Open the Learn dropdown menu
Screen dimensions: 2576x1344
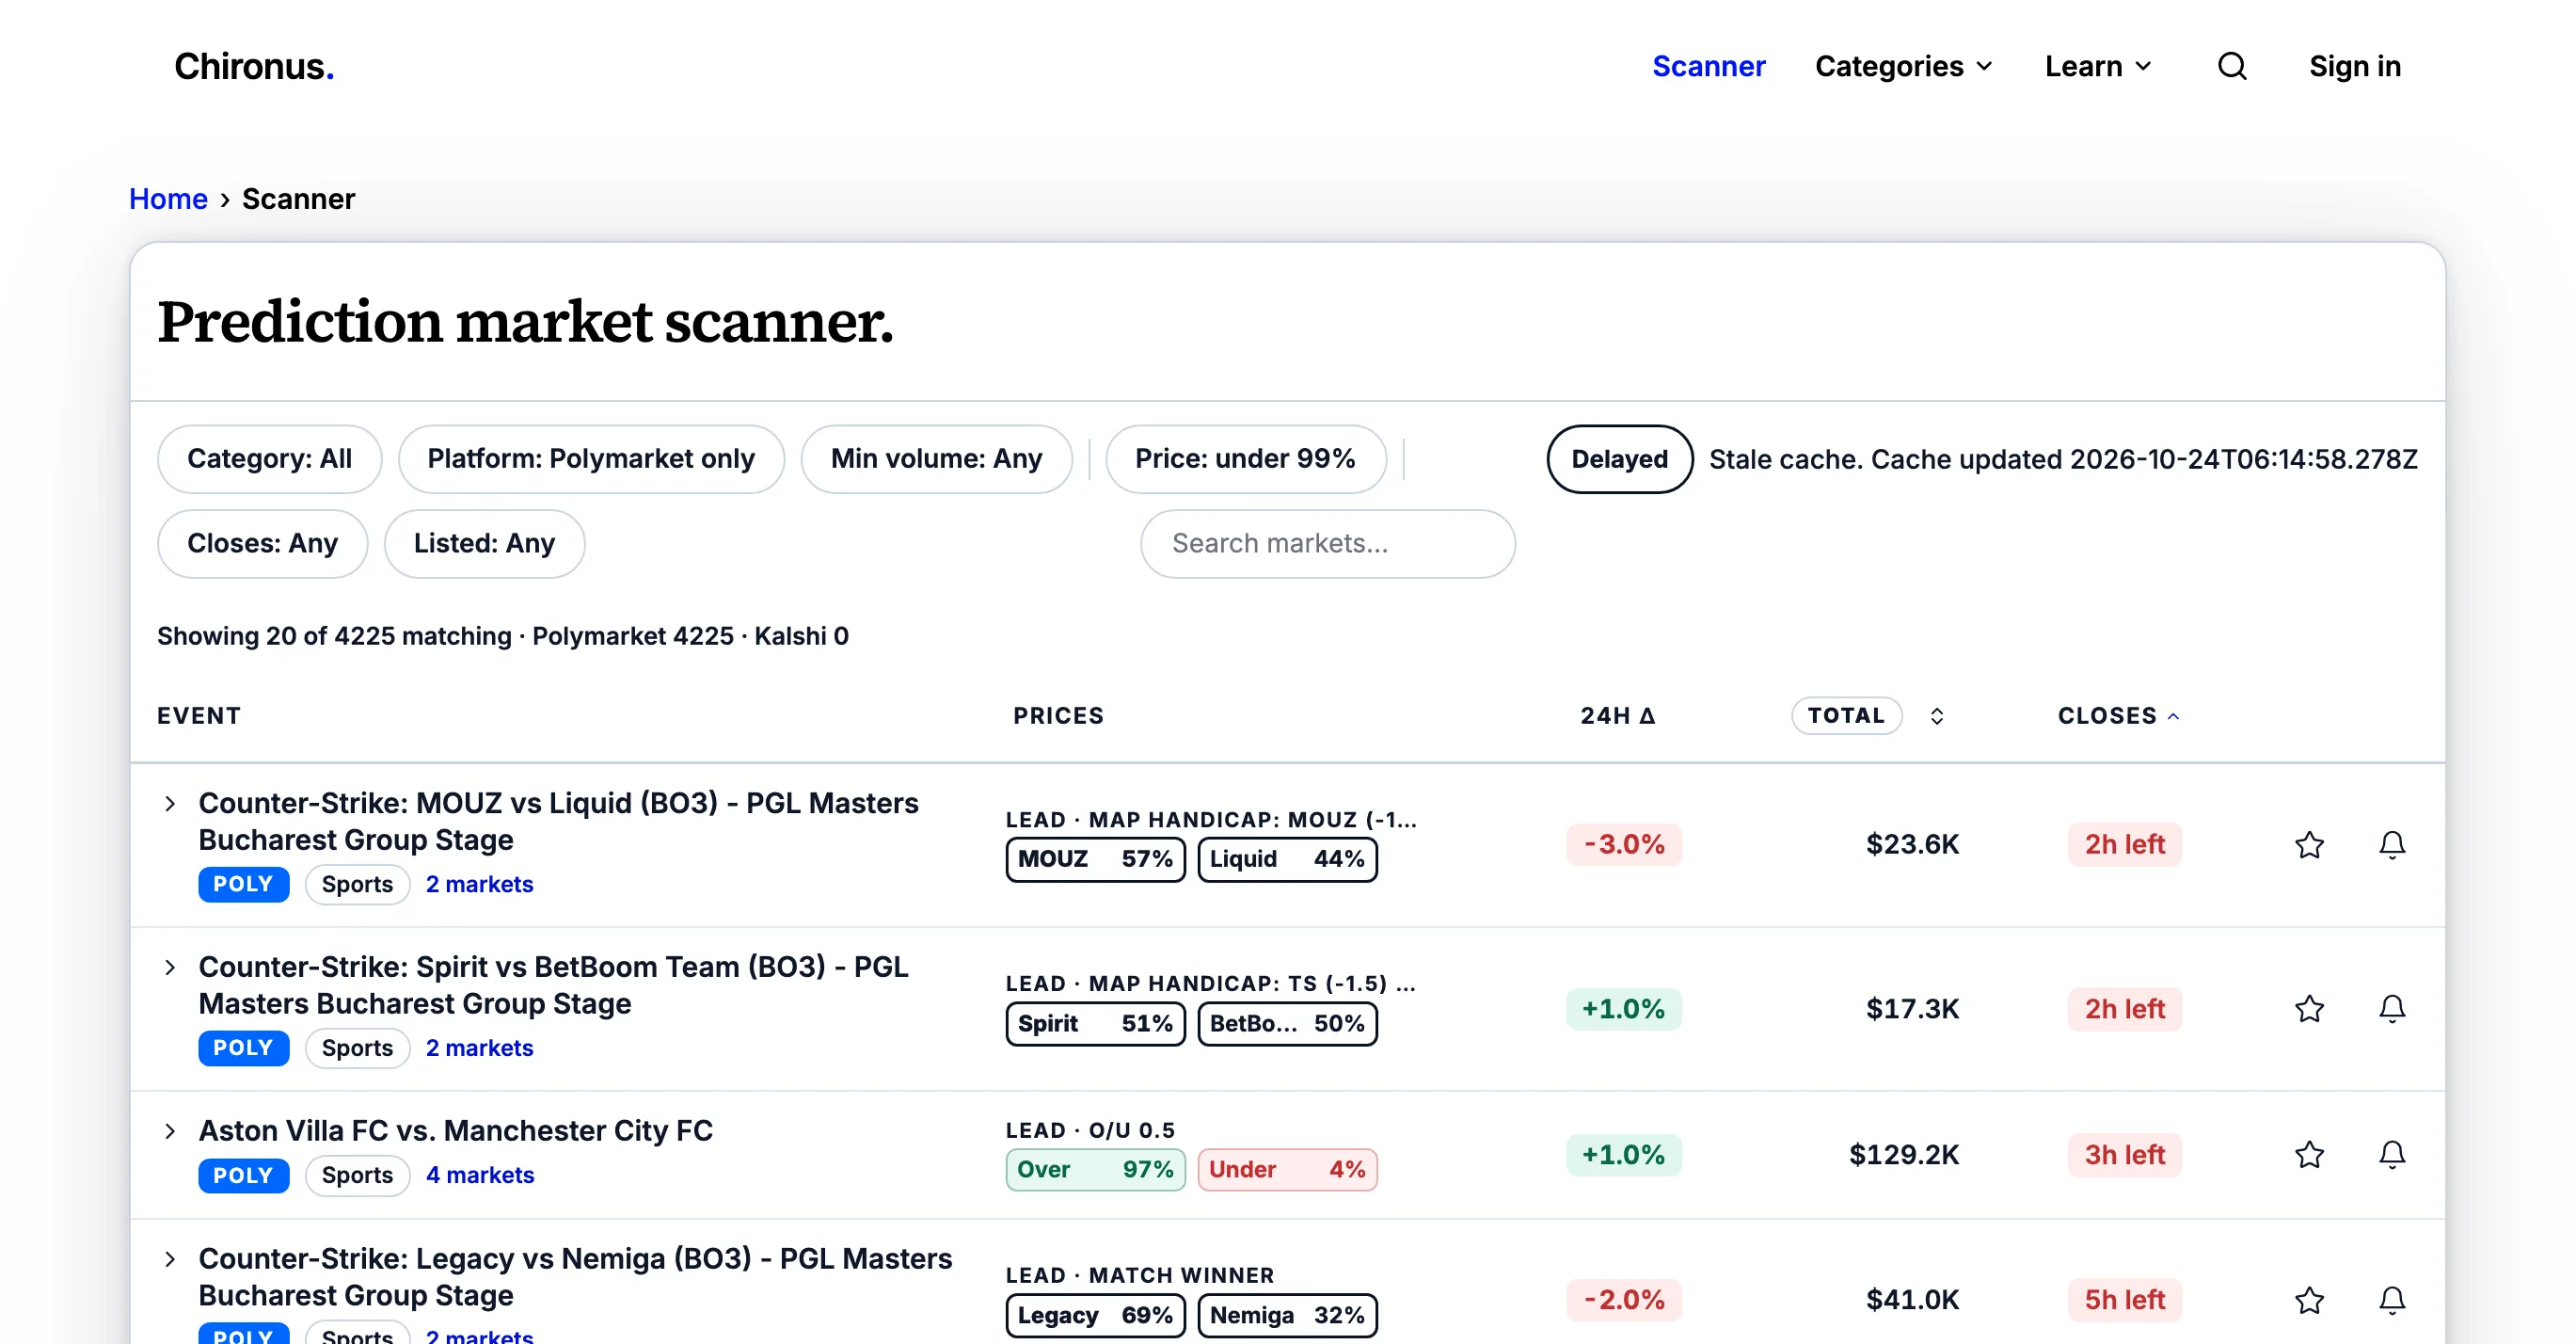[x=2098, y=66]
